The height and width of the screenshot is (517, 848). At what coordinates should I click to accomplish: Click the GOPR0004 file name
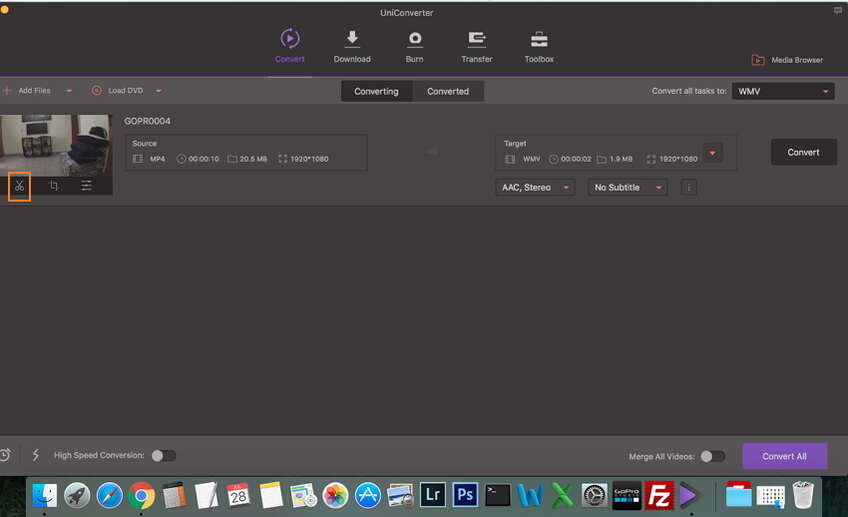click(147, 121)
